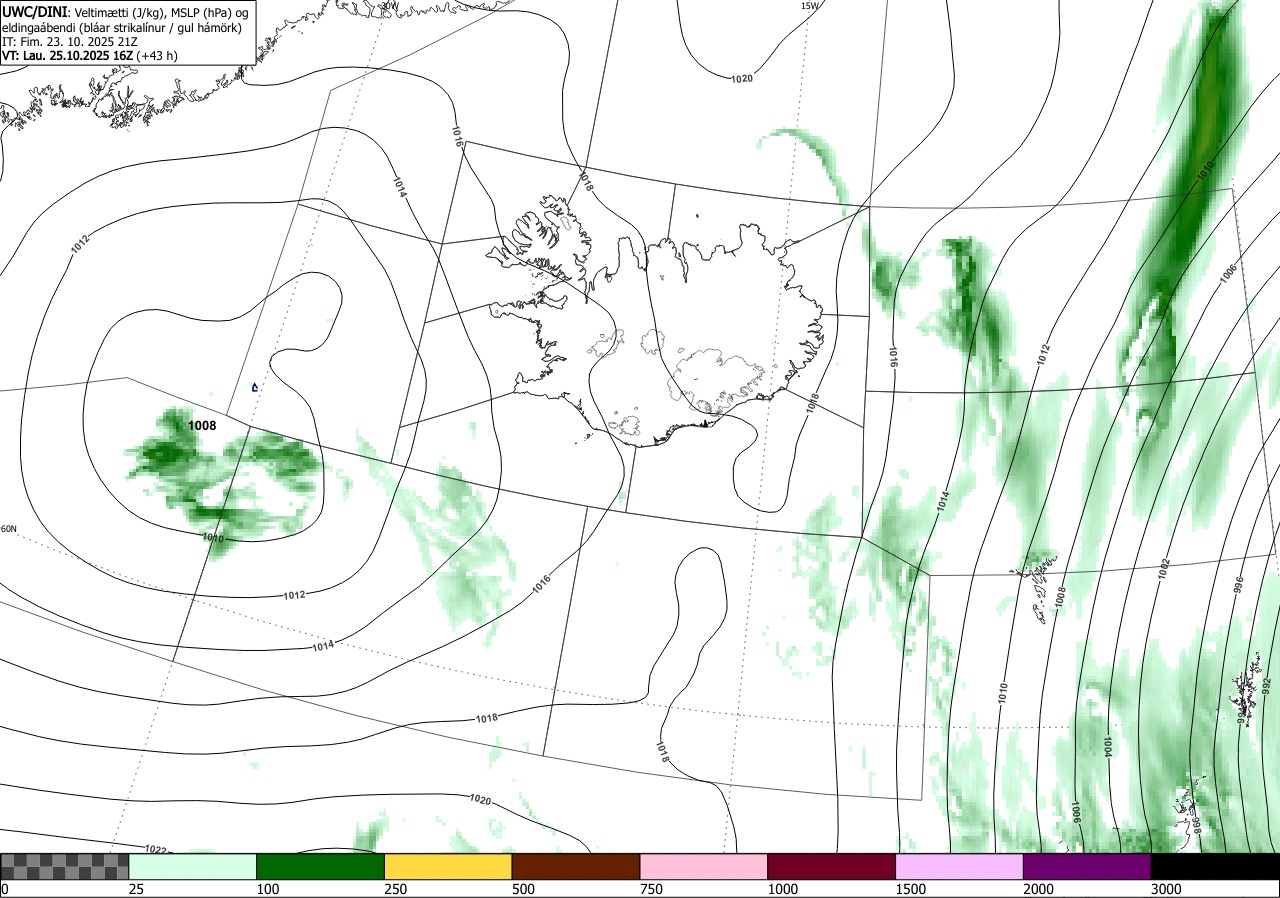The height and width of the screenshot is (898, 1280).
Task: Click the "eldingaábendi (bláar strikalínur / gul hámörk)" line
Action: tap(122, 27)
